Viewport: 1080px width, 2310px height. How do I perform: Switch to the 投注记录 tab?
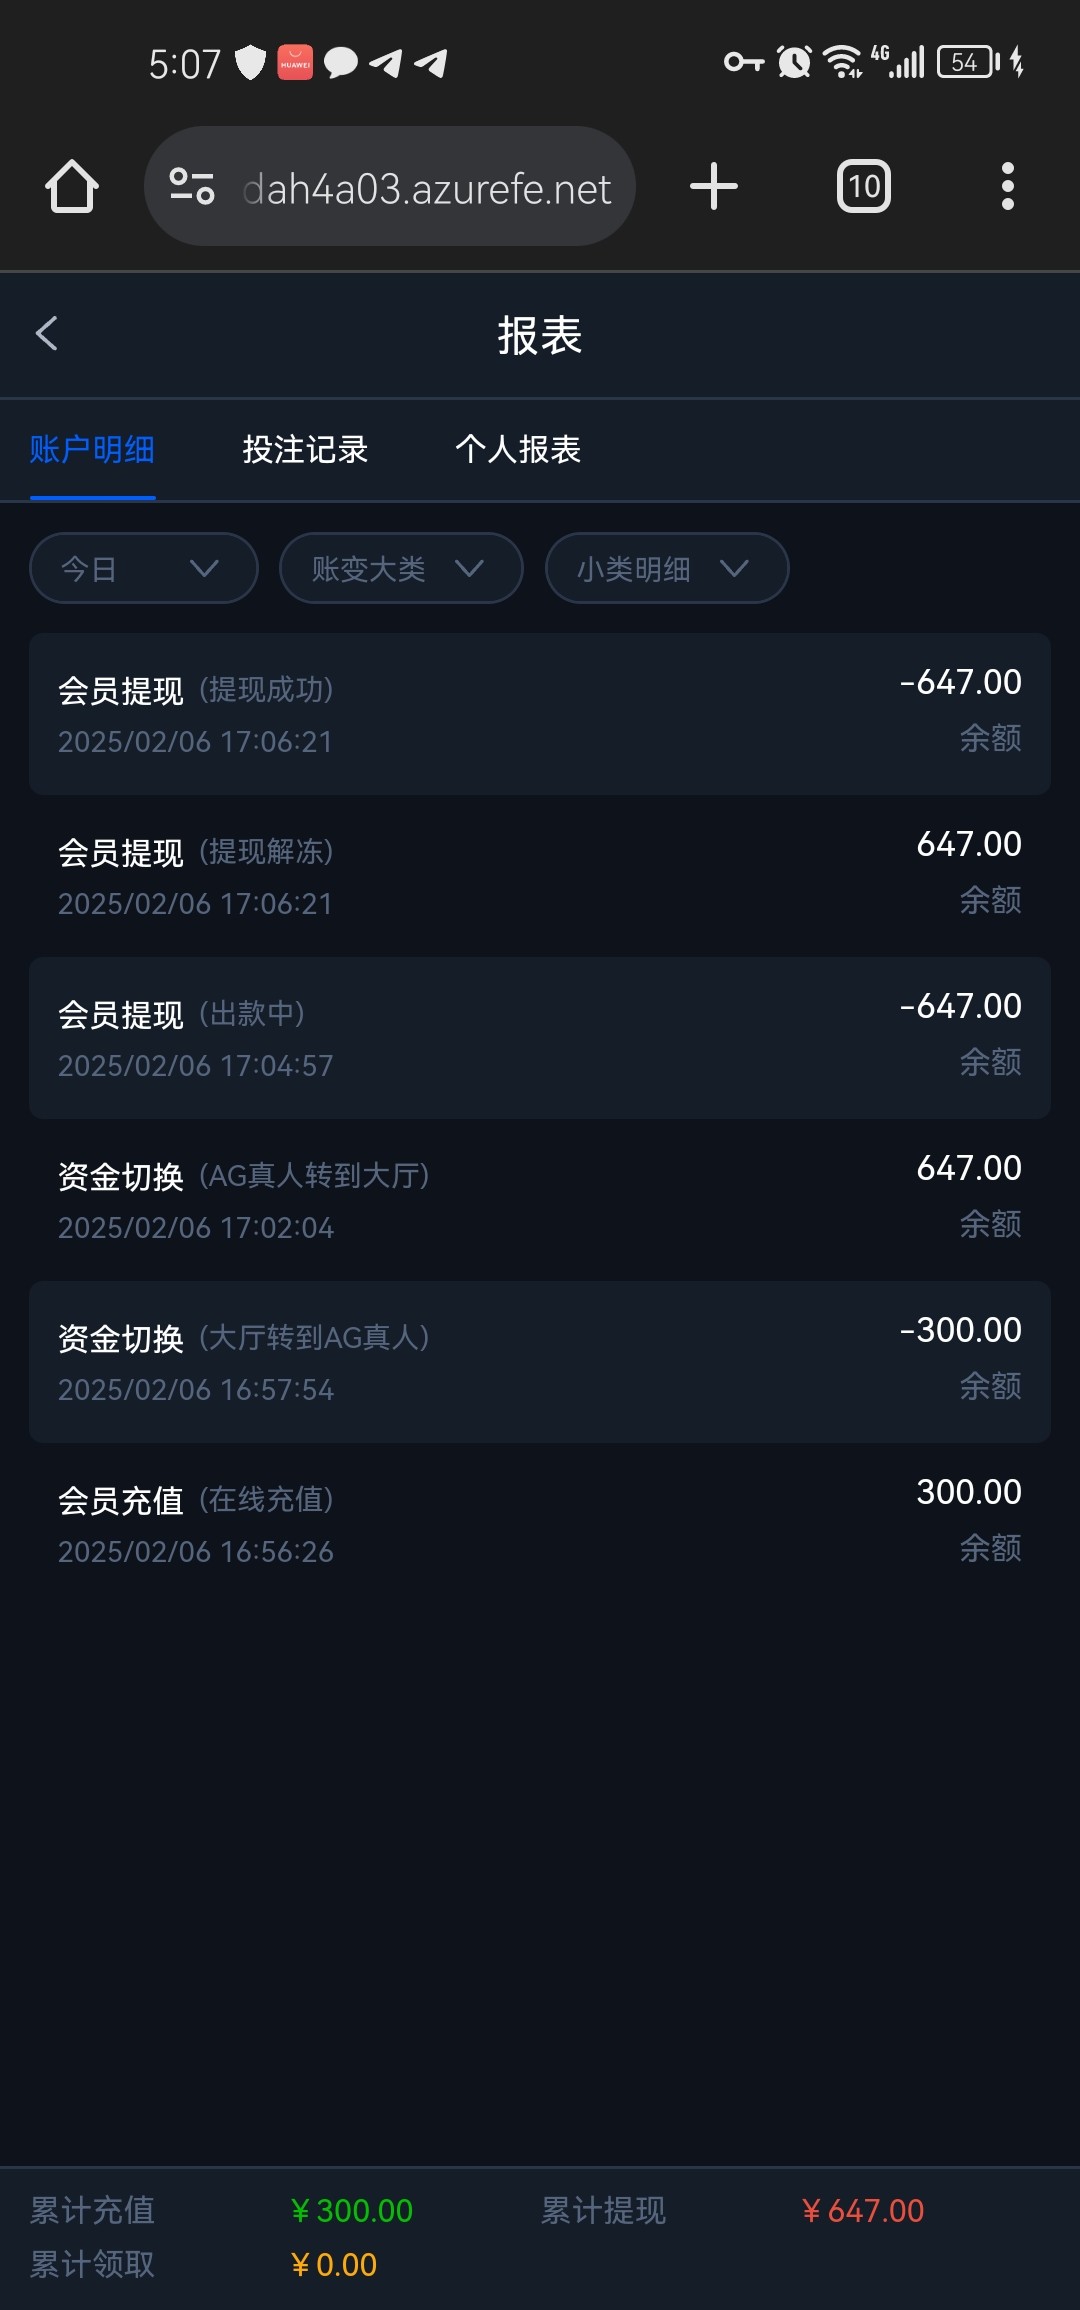tap(305, 450)
